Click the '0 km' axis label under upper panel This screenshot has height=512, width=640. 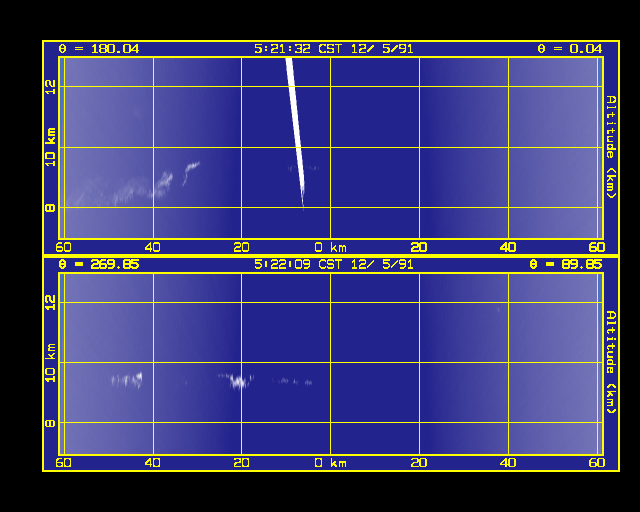coord(330,247)
